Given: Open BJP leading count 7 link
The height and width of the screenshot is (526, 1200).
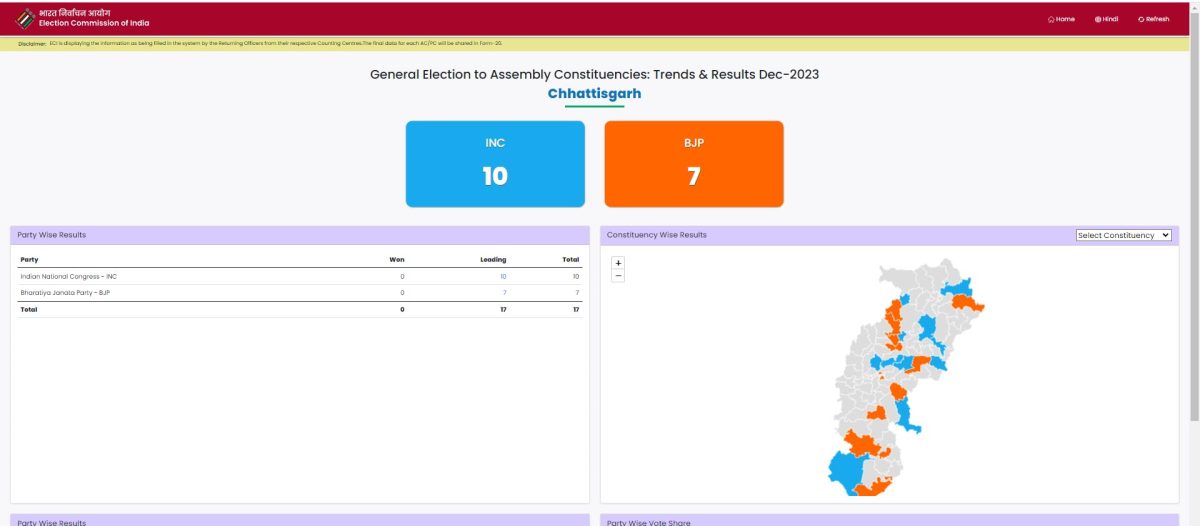Looking at the screenshot, I should [x=505, y=292].
